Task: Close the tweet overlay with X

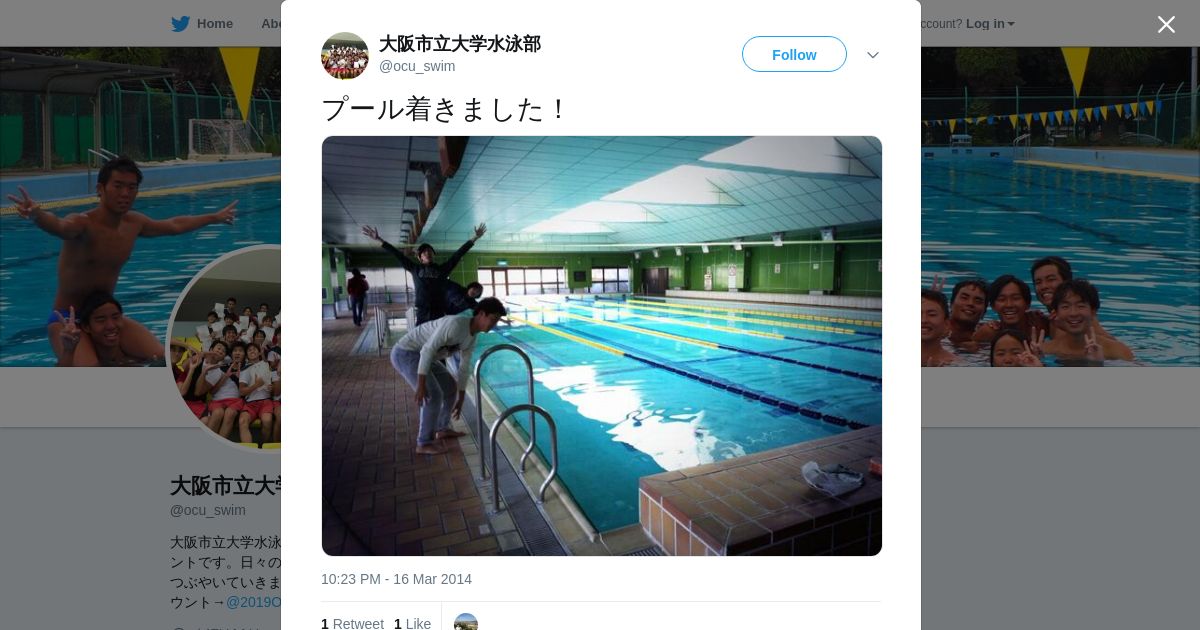Action: coord(1166,24)
